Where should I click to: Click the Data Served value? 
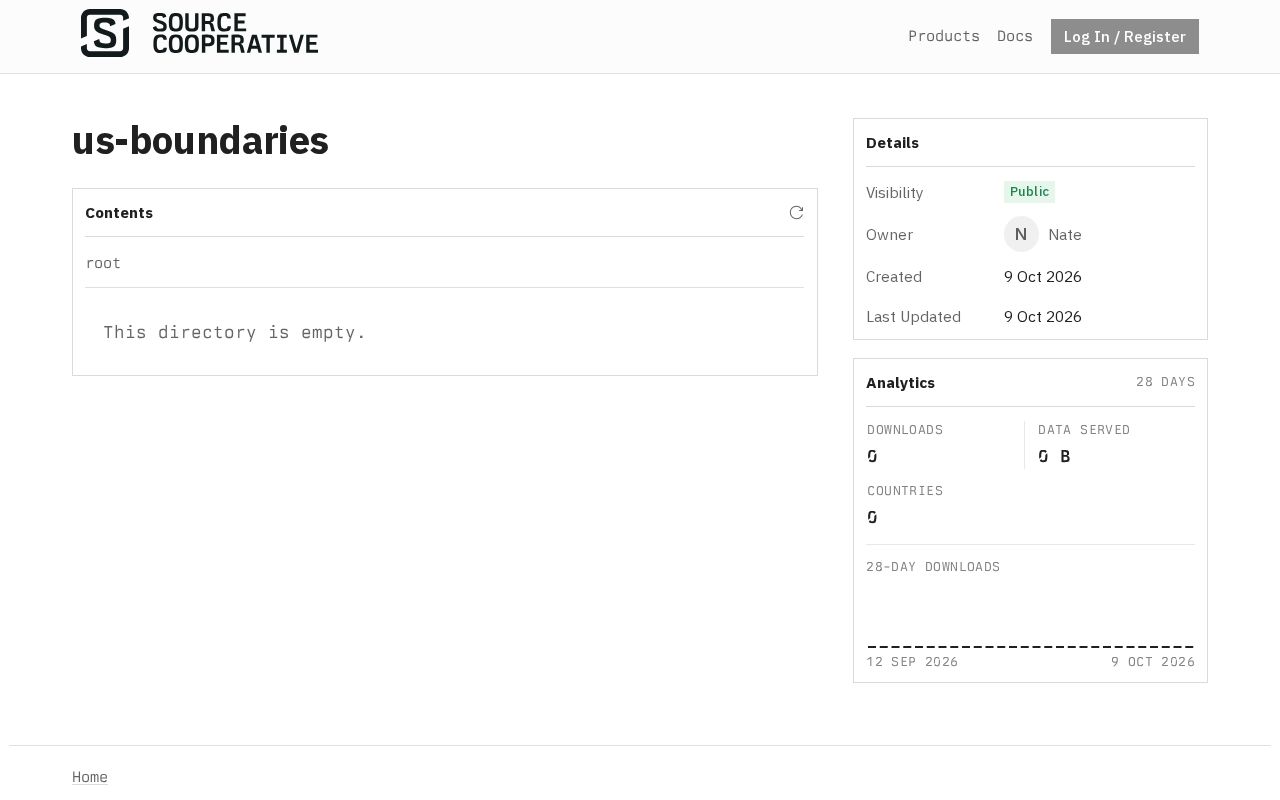coord(1054,456)
